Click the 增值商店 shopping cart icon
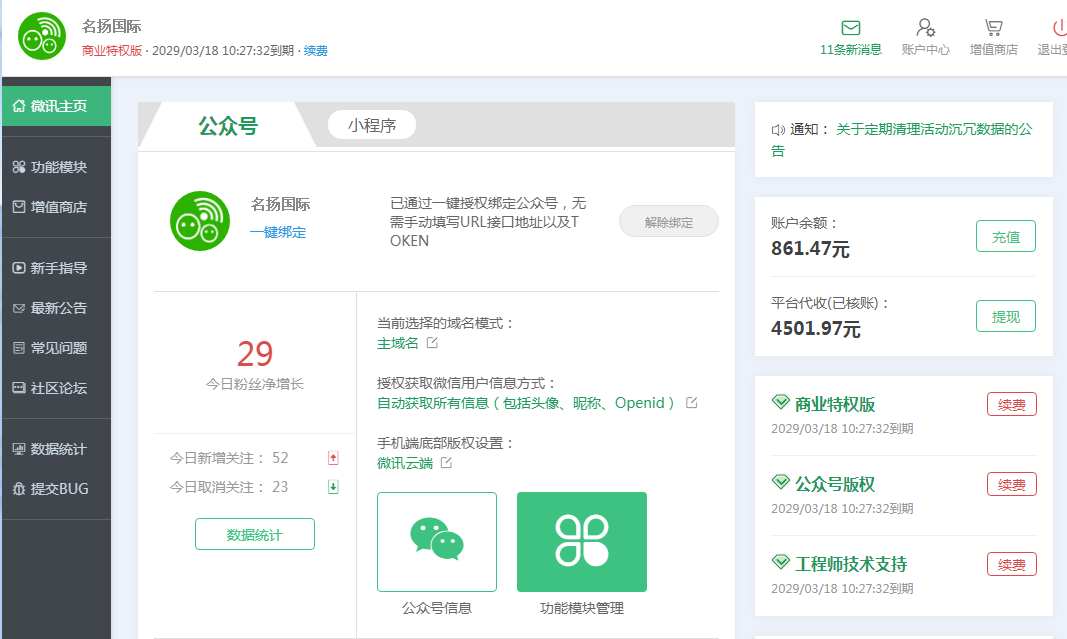The image size is (1067, 639). (993, 27)
